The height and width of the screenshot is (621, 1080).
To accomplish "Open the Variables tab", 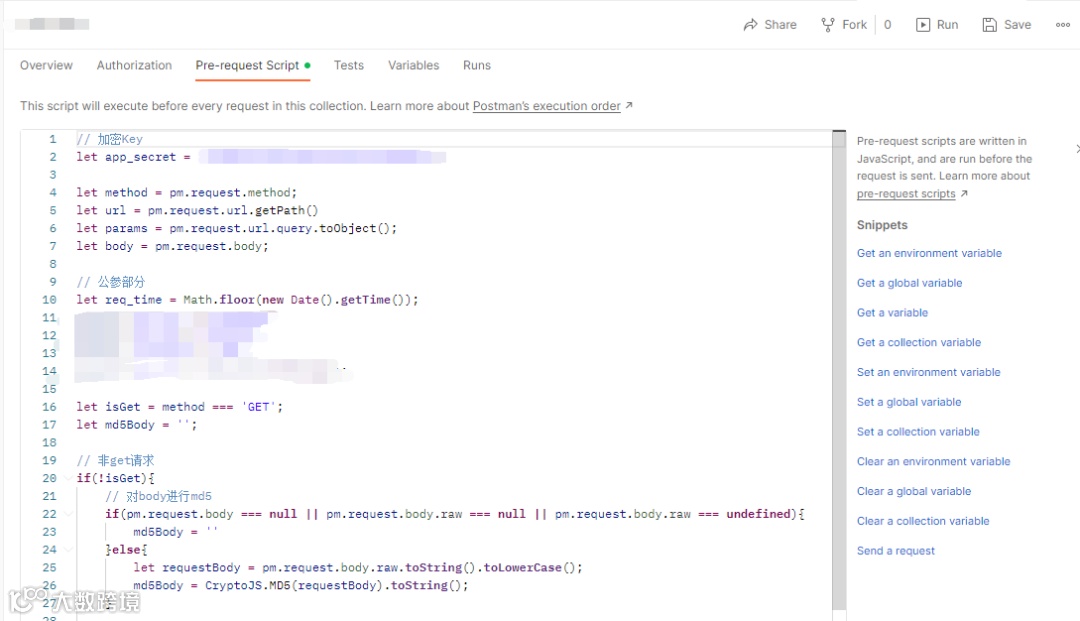I will tap(413, 65).
